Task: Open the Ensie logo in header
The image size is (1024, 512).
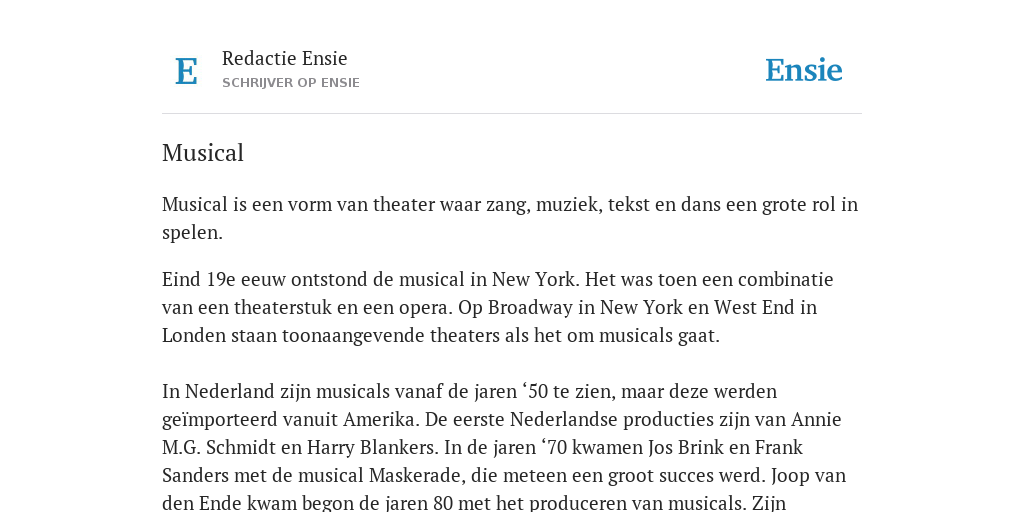Action: (803, 71)
